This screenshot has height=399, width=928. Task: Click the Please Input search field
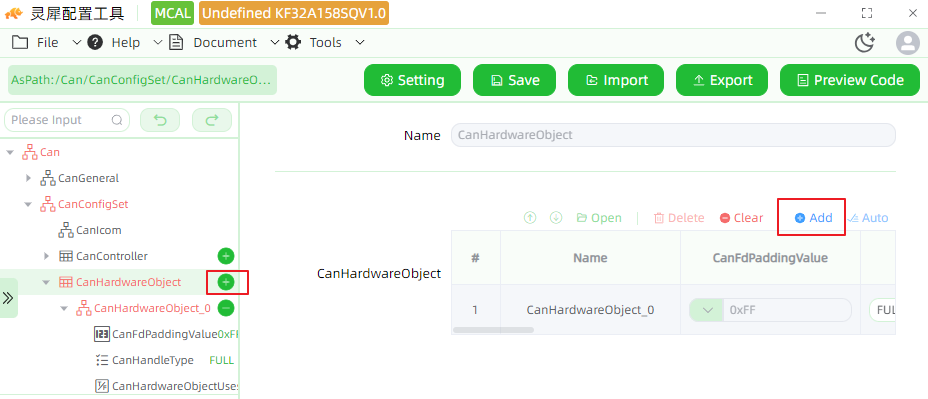[67, 120]
